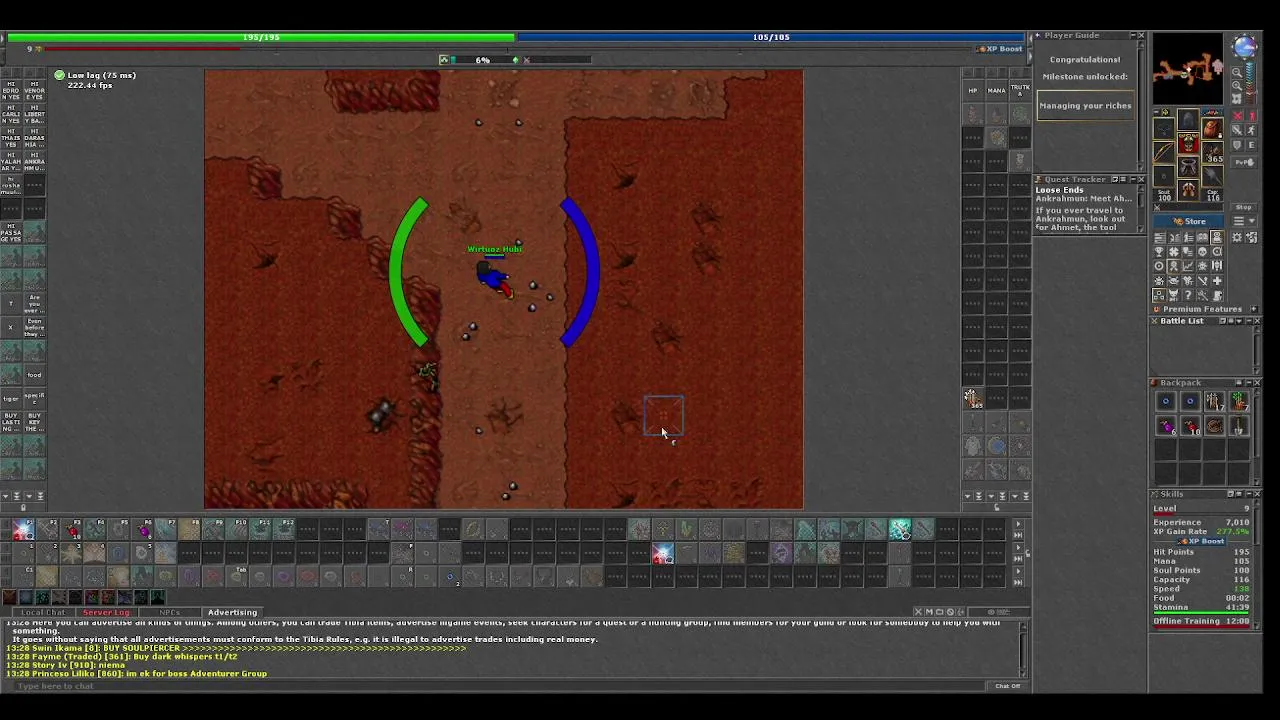
Task: Select purple potion stack of 6 in Backpack
Action: 1166,425
